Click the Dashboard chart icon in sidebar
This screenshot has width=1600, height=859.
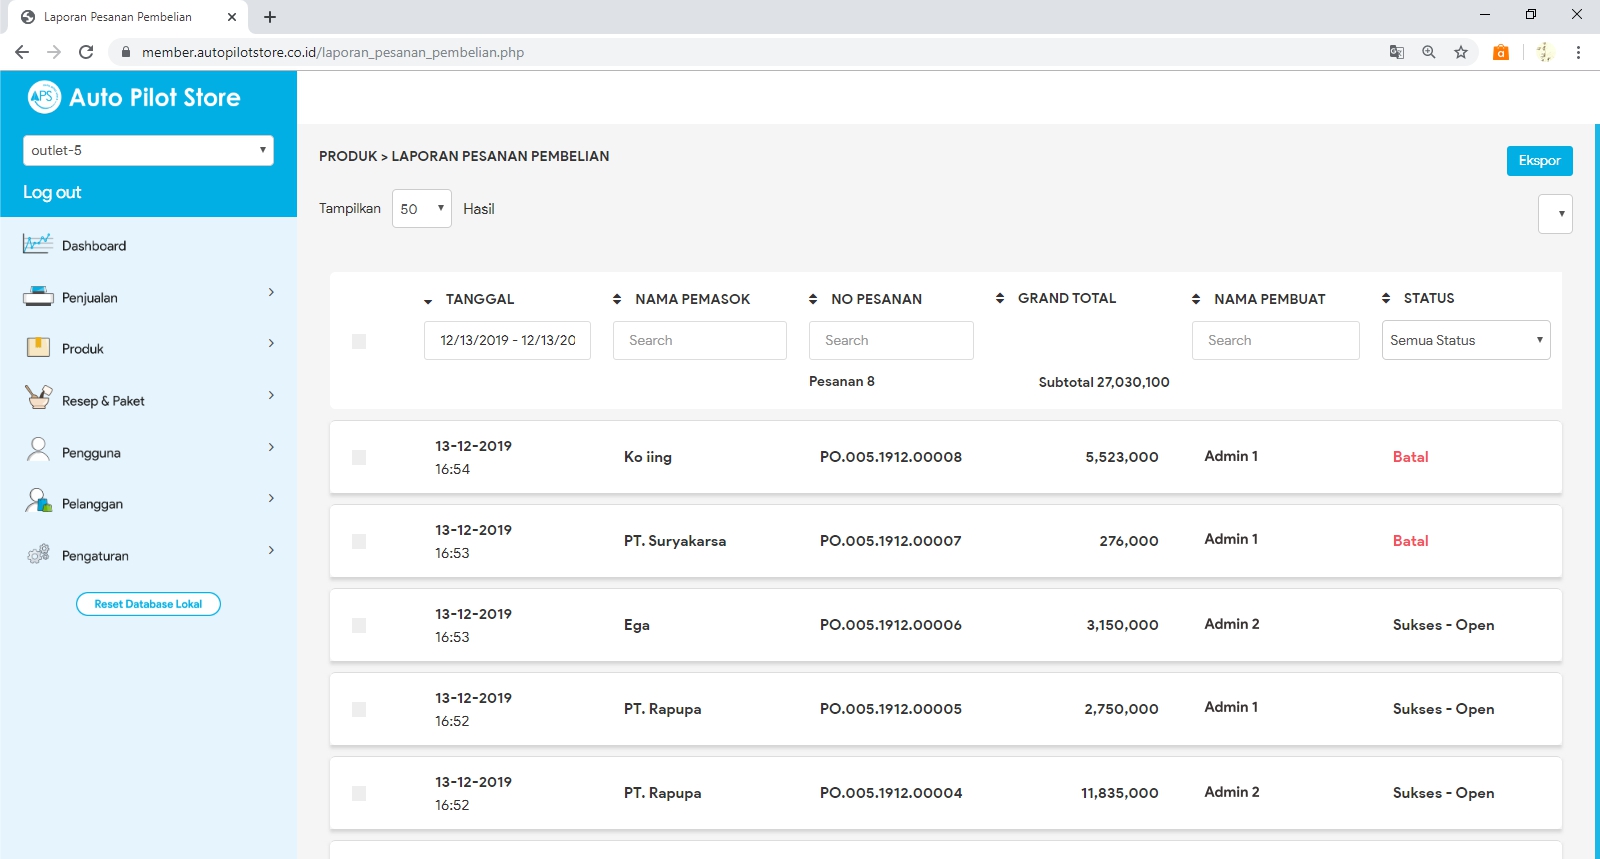[37, 244]
